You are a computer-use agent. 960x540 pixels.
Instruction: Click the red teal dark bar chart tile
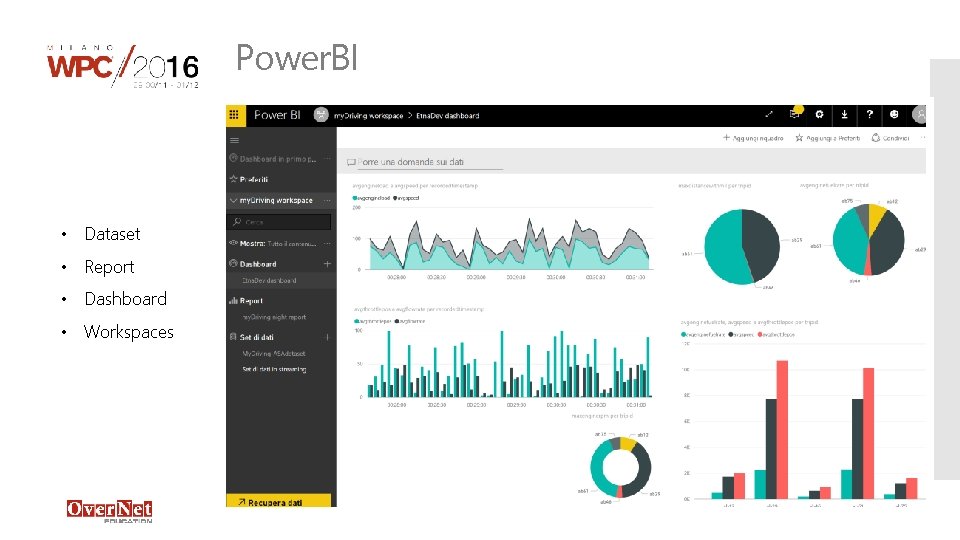click(802, 413)
